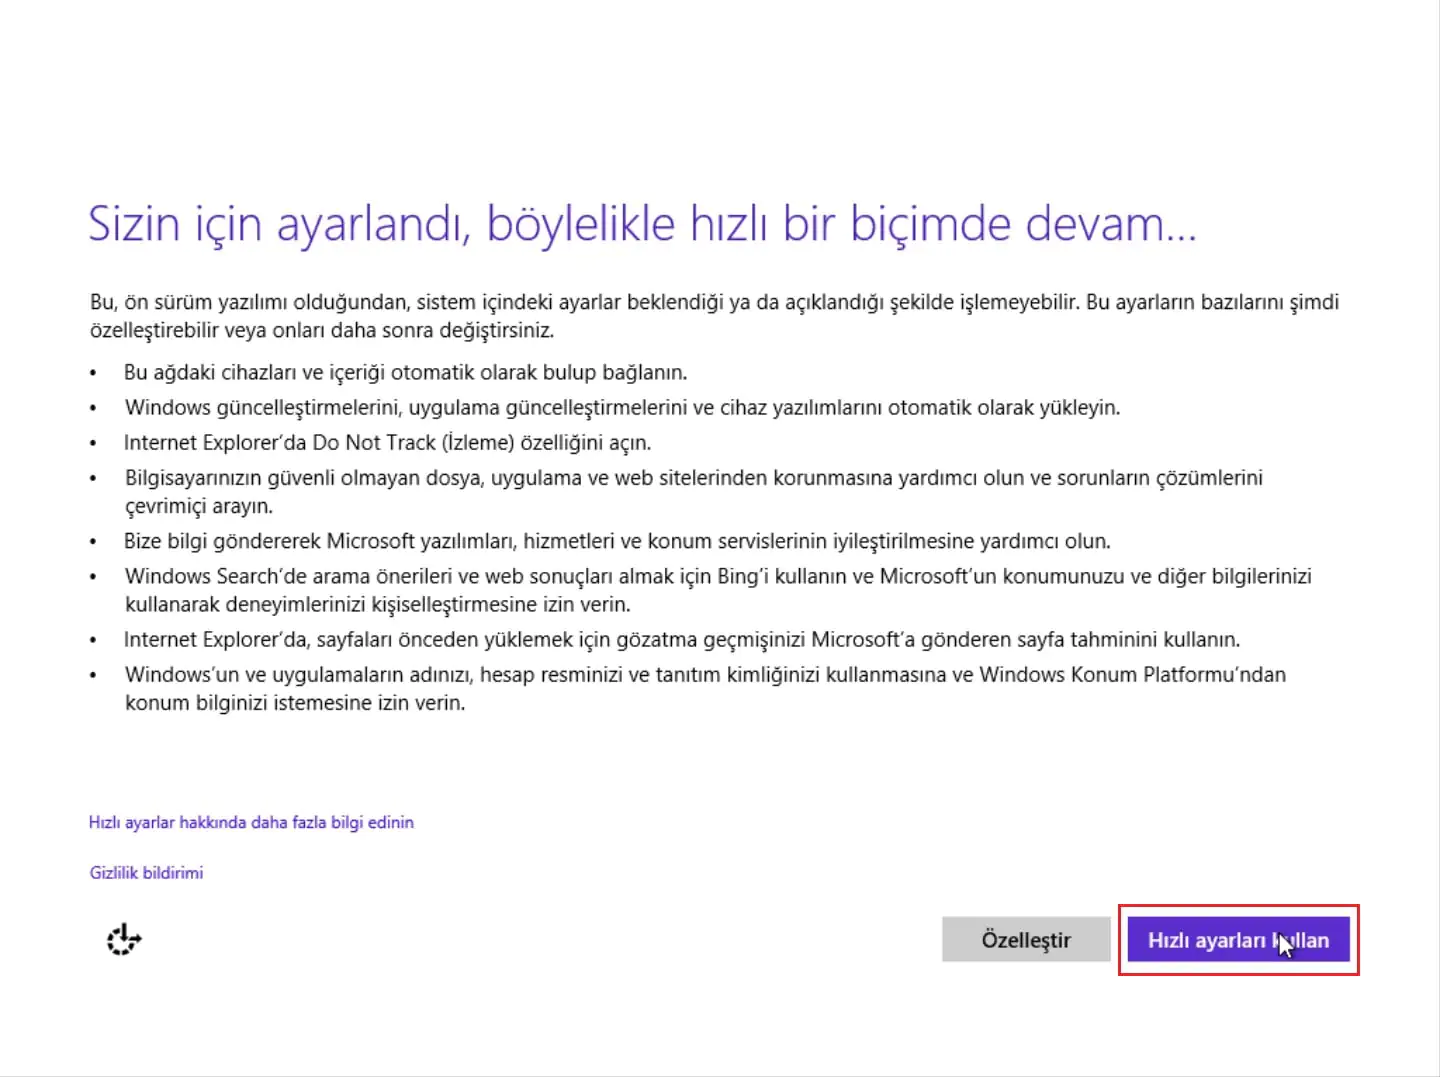Click the bullet about automatic device discovery
Image resolution: width=1440 pixels, height=1077 pixels.
pos(404,371)
